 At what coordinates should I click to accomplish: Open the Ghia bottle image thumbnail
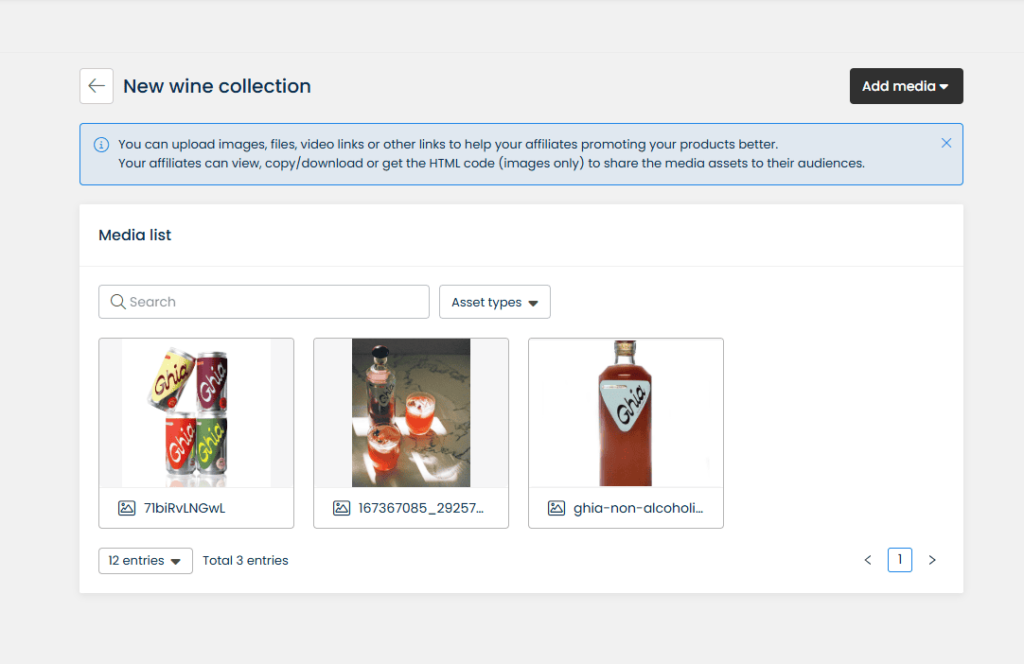625,413
